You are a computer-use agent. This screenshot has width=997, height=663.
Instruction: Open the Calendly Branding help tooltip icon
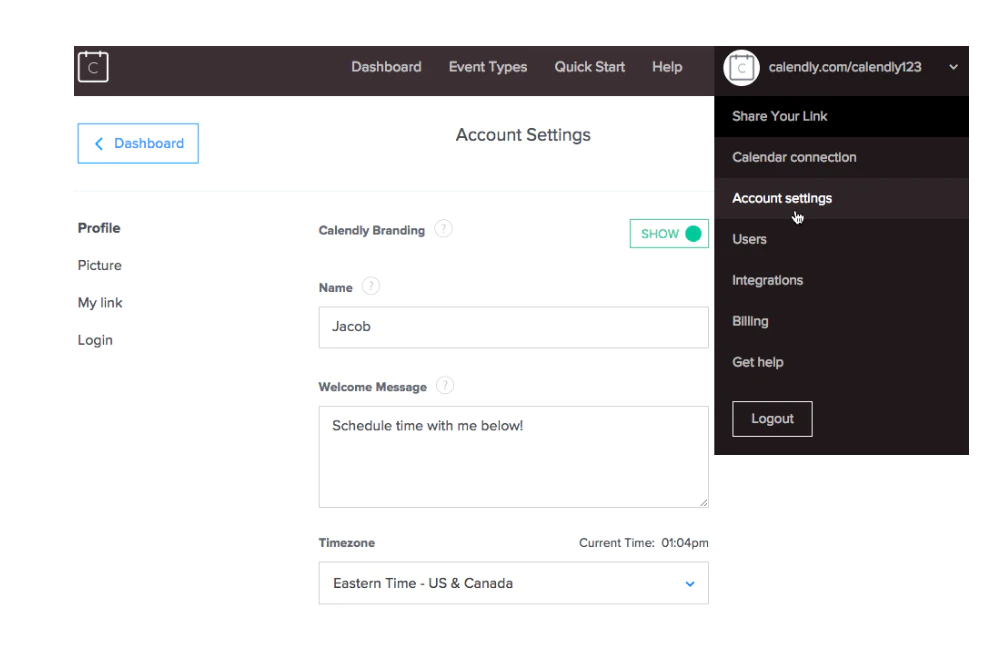point(443,229)
